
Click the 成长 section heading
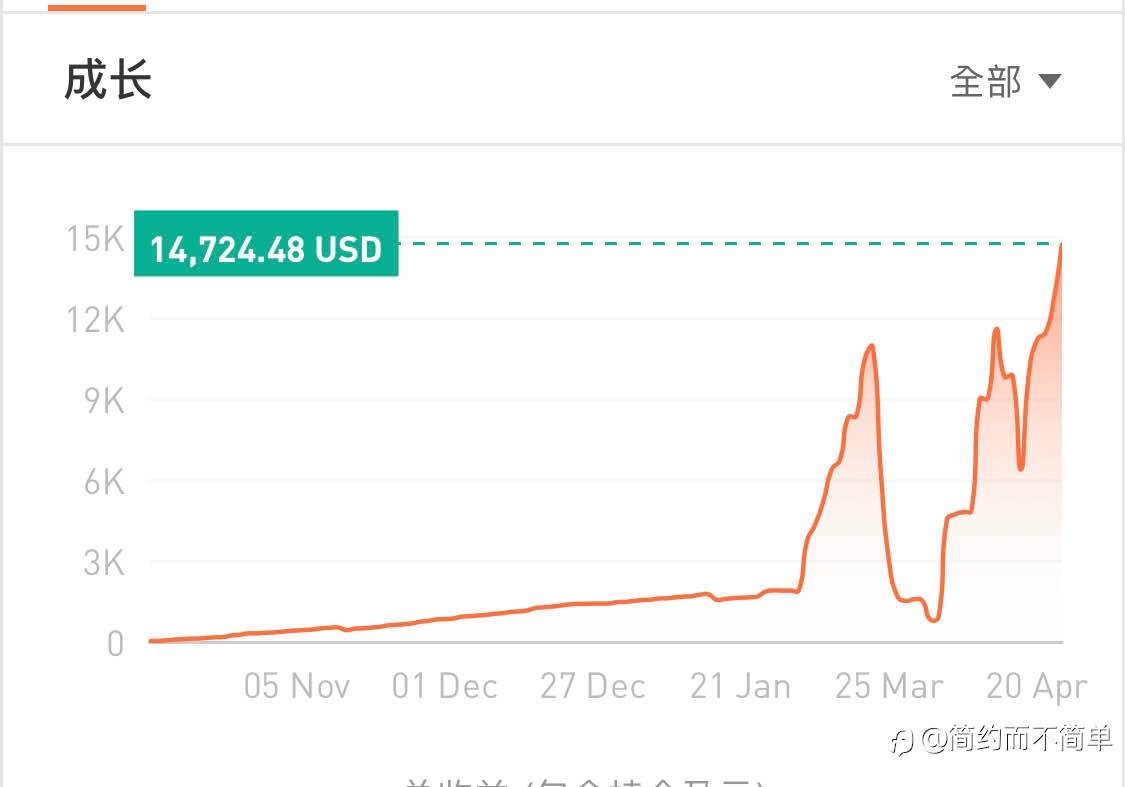(x=107, y=80)
